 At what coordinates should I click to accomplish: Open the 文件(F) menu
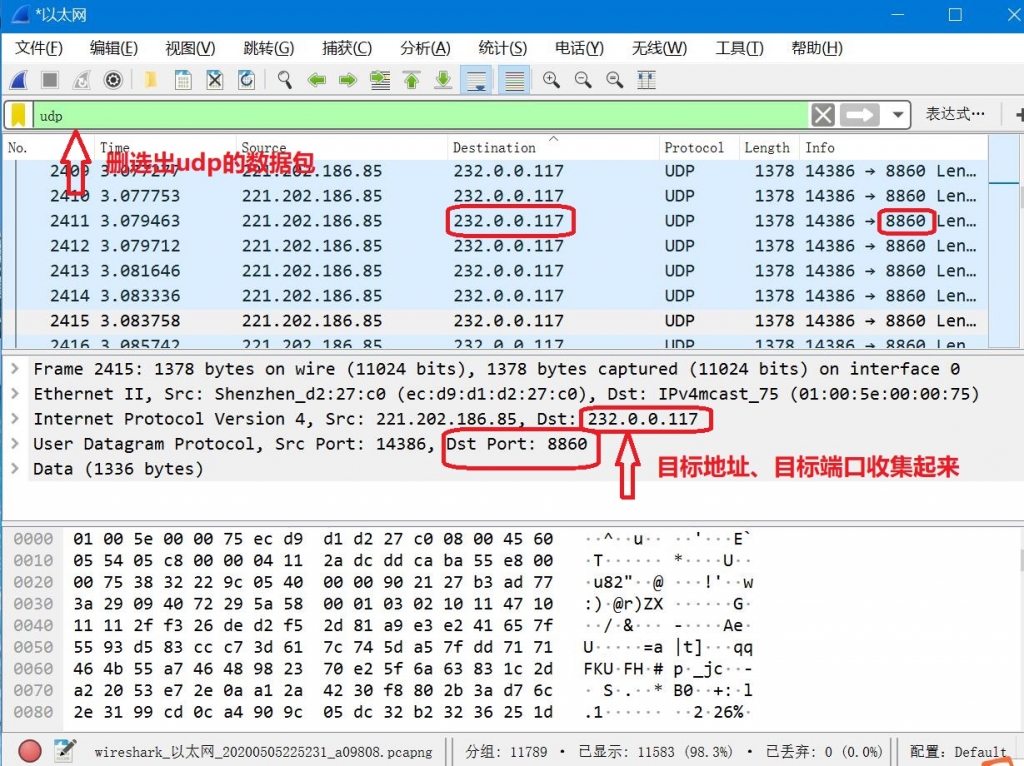pyautogui.click(x=39, y=48)
